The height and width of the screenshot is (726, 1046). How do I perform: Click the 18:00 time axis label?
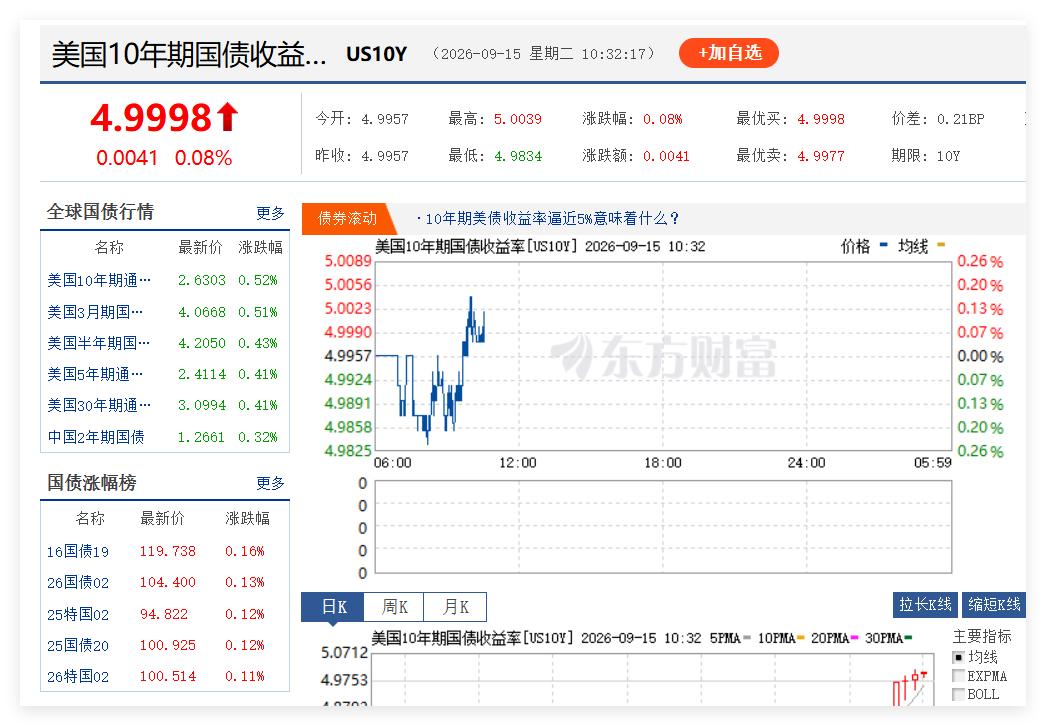click(x=662, y=462)
